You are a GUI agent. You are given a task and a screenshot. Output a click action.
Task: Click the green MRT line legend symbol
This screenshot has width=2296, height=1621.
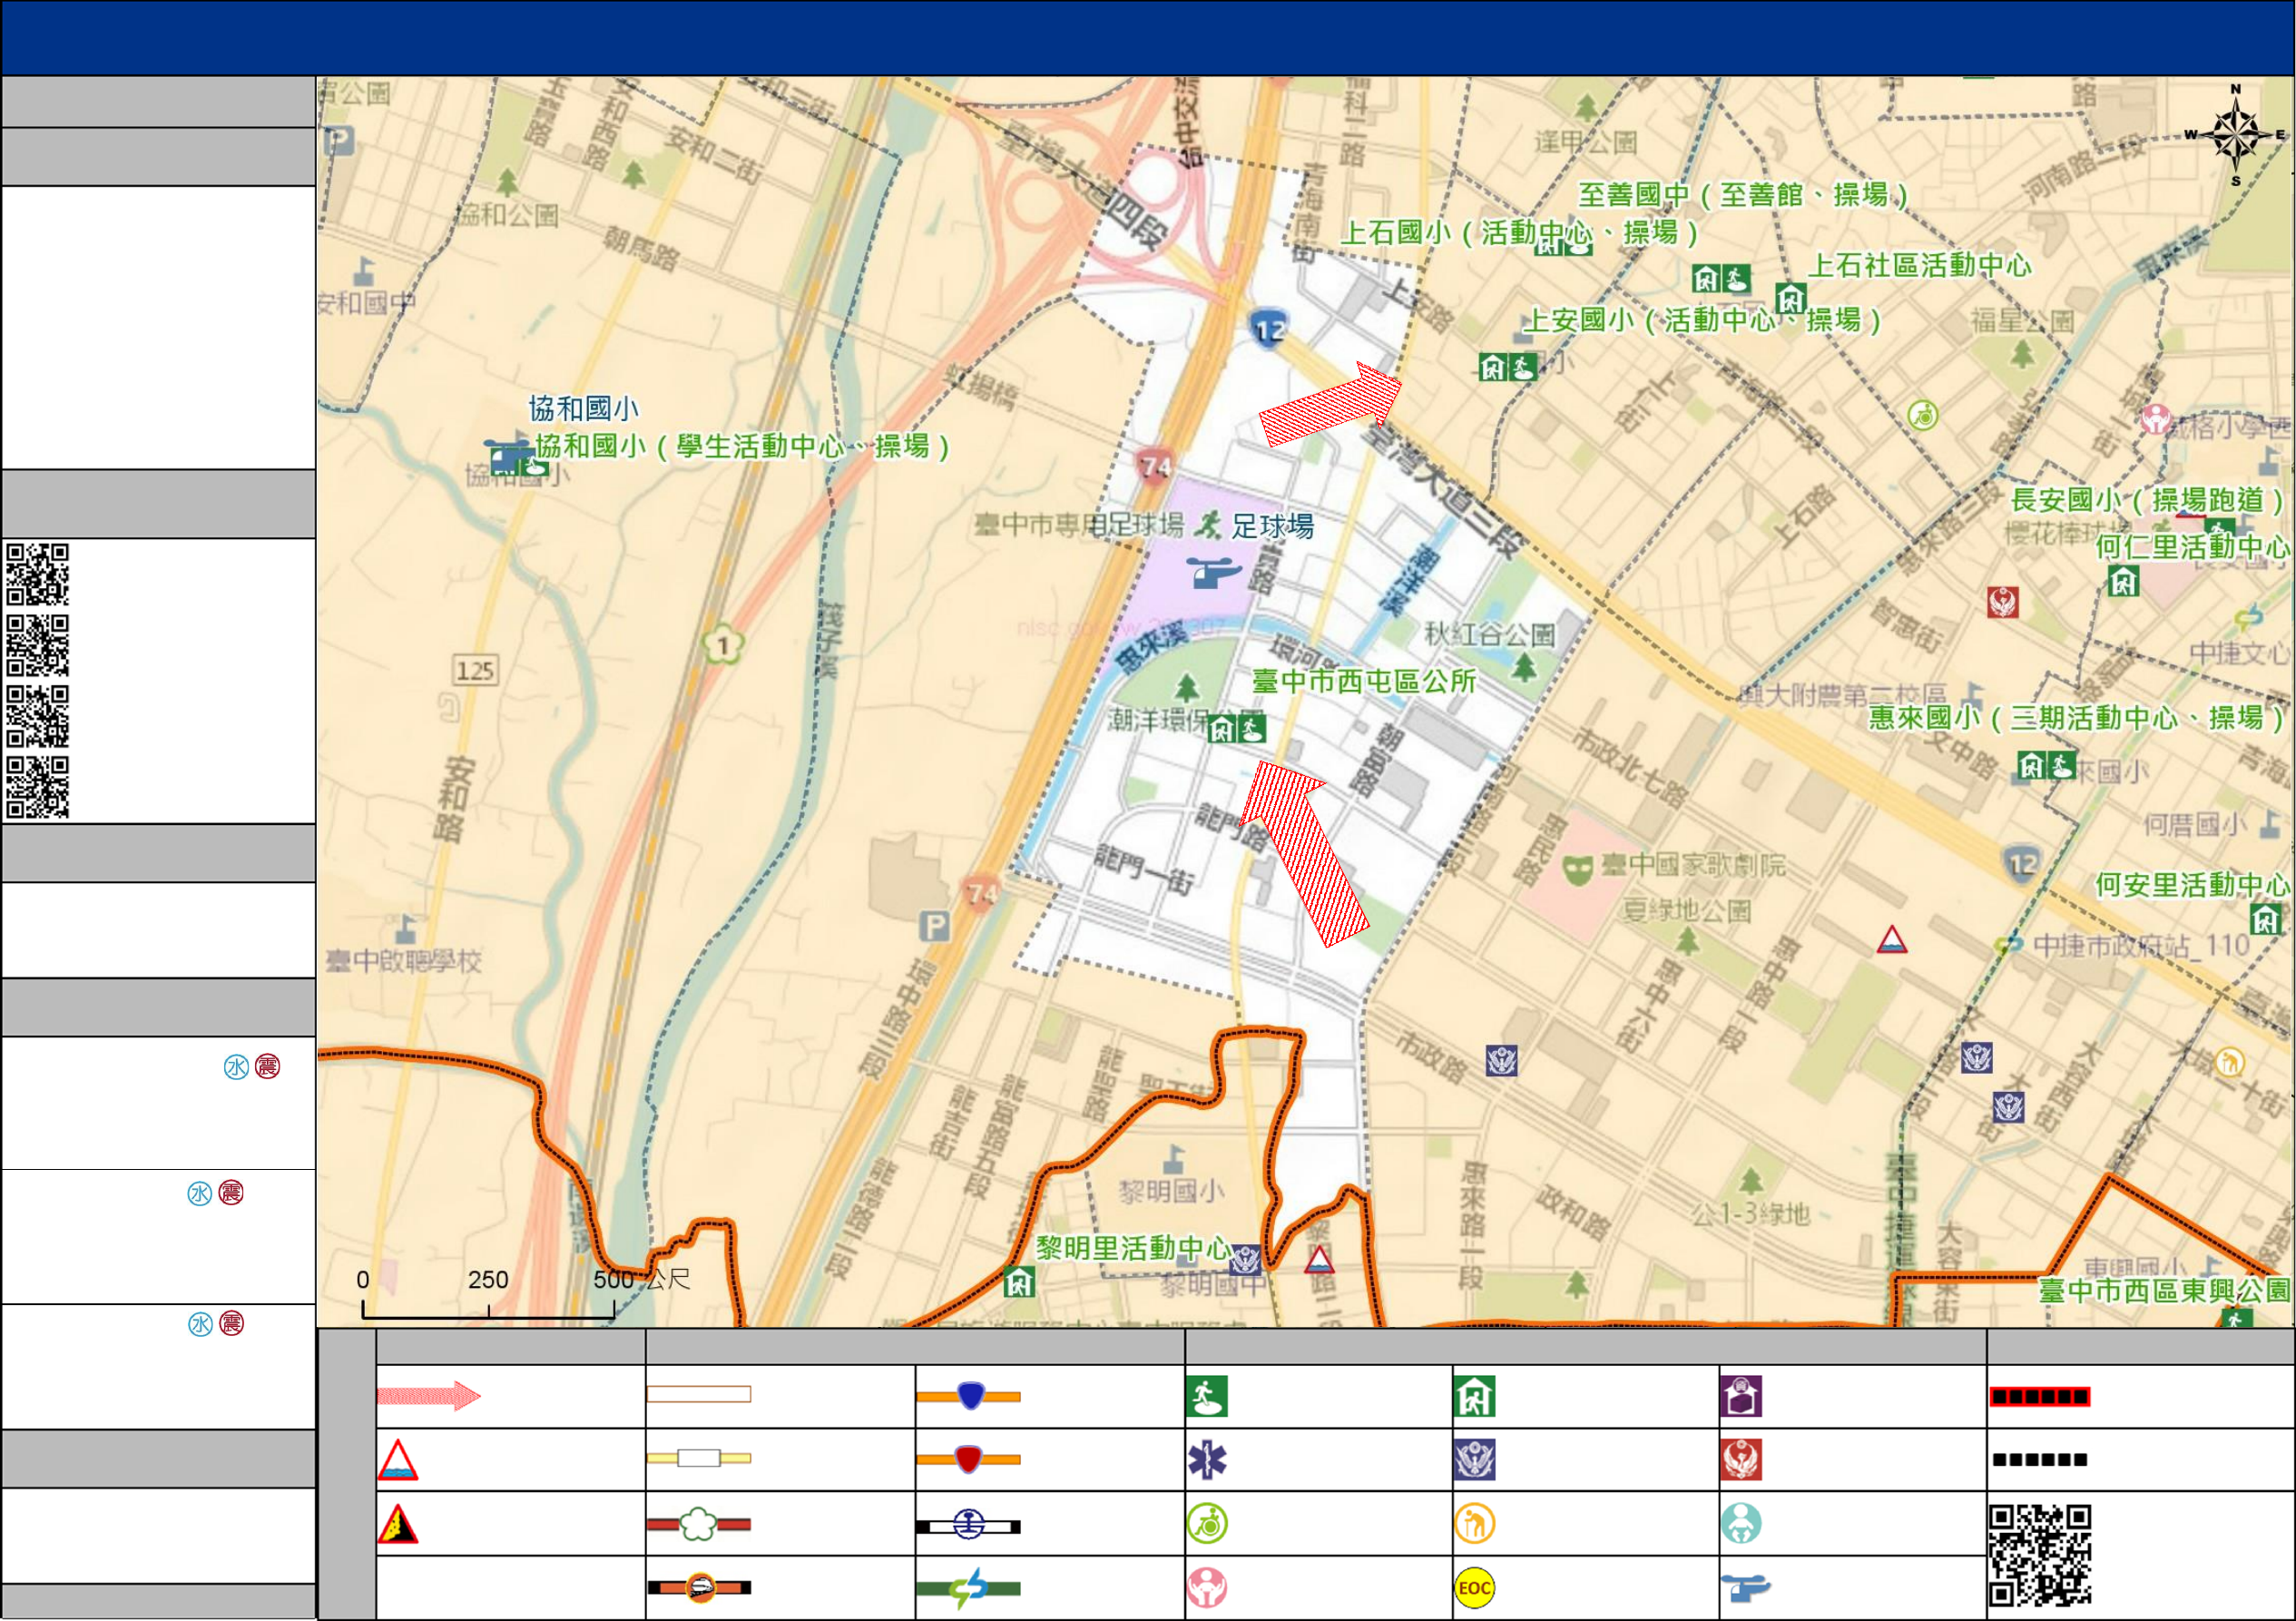coord(969,1588)
